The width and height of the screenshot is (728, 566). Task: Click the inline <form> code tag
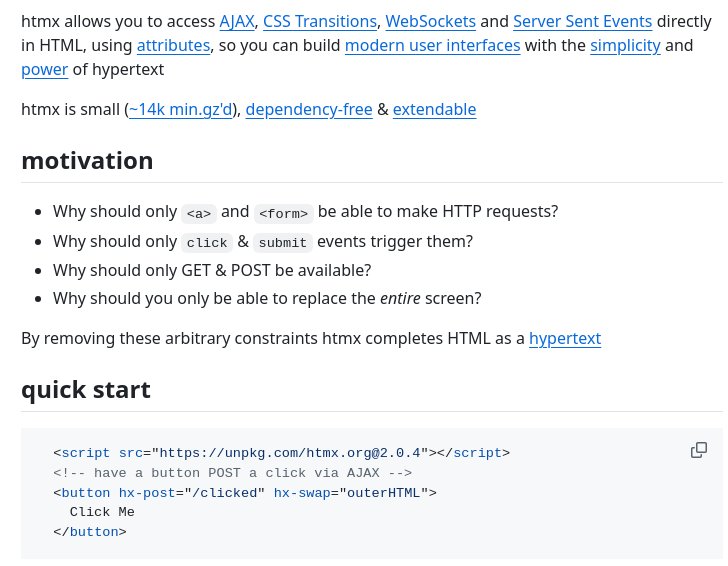284,213
